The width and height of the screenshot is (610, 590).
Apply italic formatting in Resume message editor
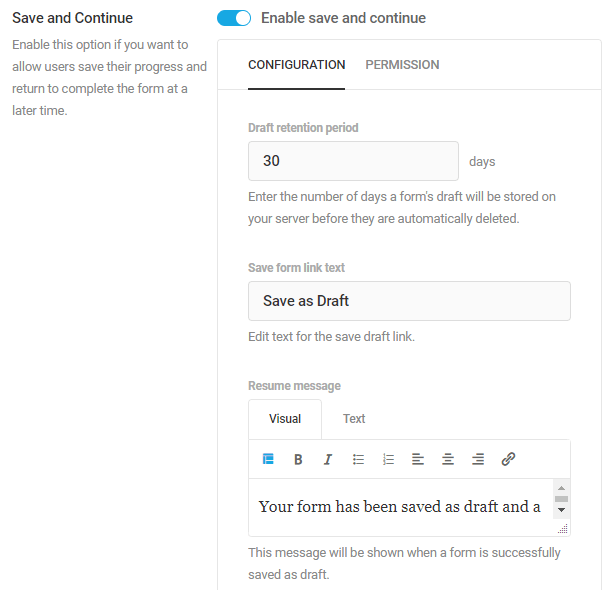pos(328,459)
